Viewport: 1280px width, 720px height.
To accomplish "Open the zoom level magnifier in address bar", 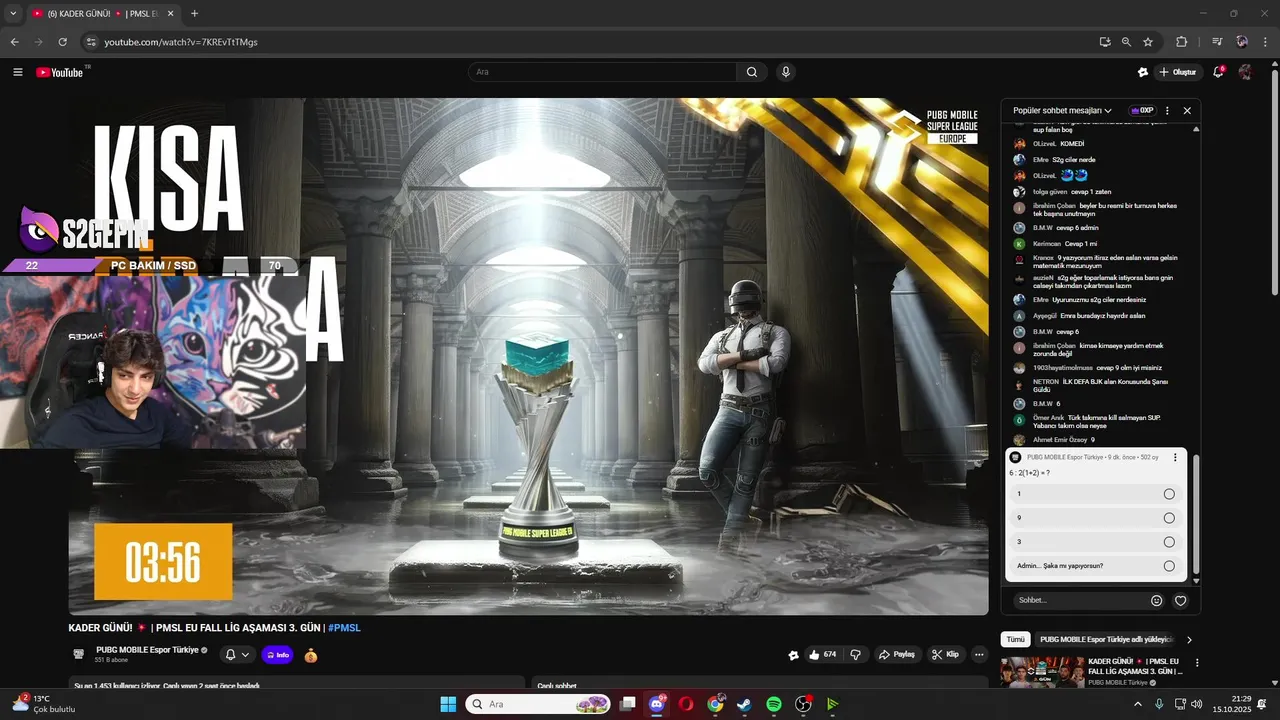I will click(1126, 42).
